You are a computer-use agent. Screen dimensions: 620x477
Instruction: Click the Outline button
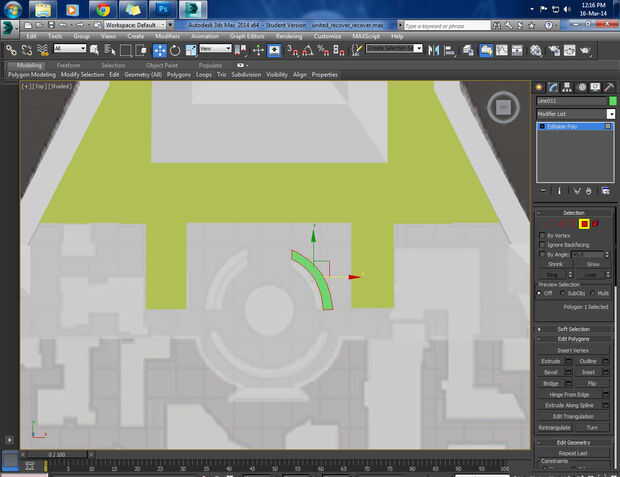pos(588,362)
